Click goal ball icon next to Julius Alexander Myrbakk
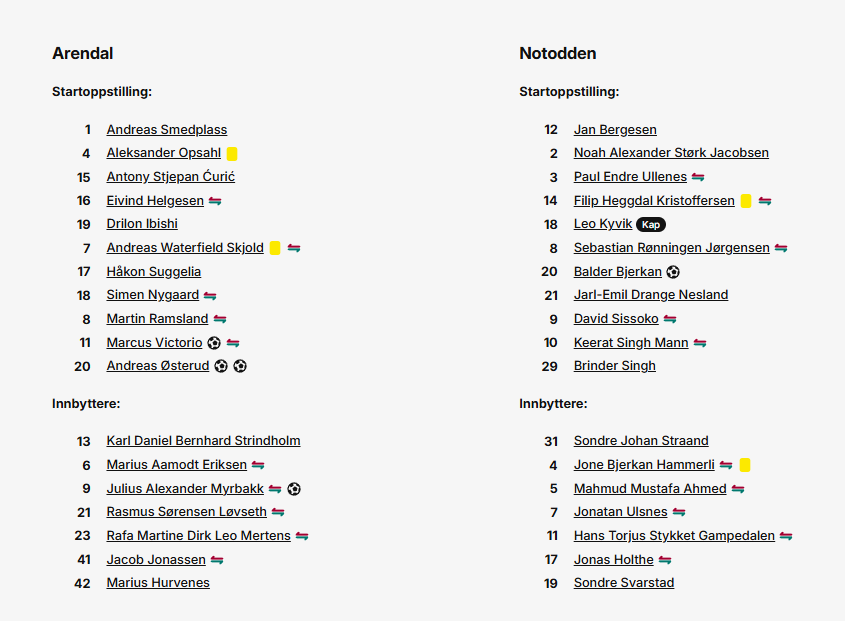 click(x=294, y=489)
